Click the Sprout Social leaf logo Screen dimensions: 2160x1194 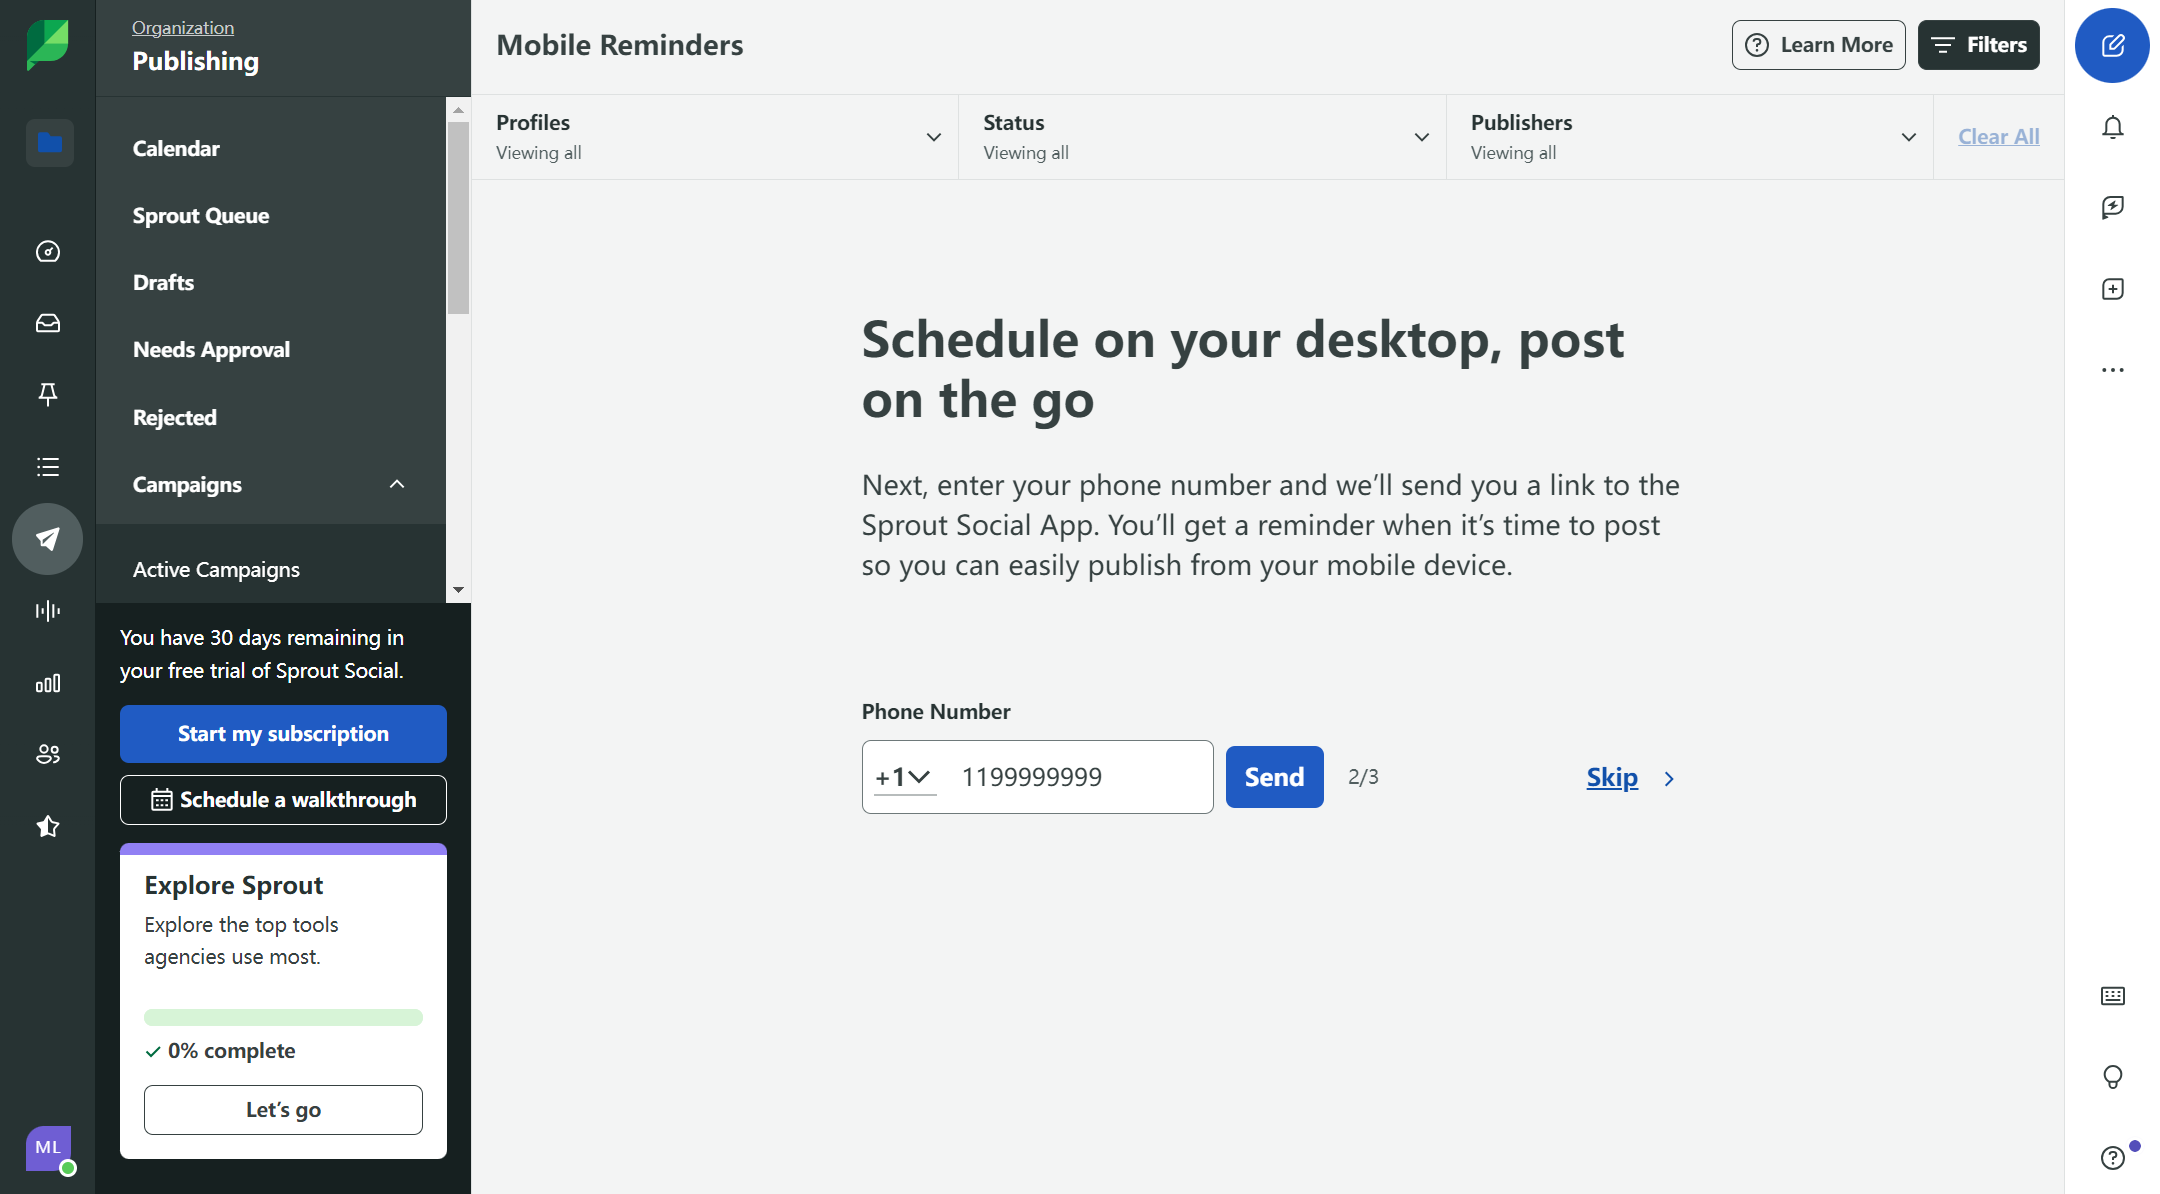(x=47, y=45)
